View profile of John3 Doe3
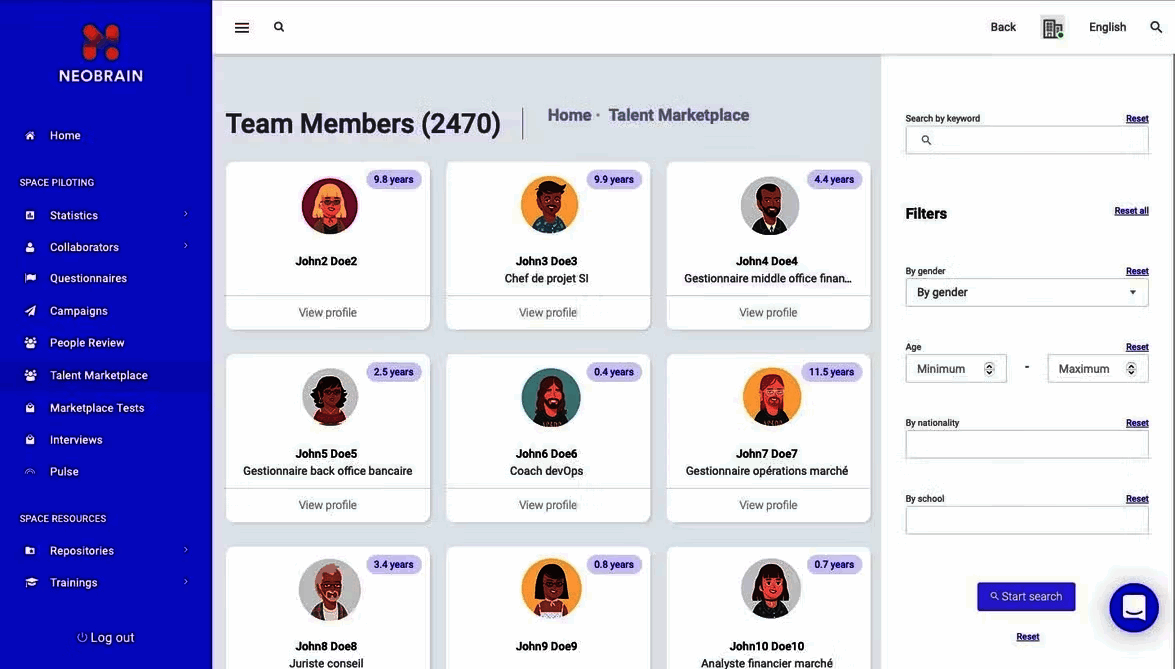 tap(547, 311)
